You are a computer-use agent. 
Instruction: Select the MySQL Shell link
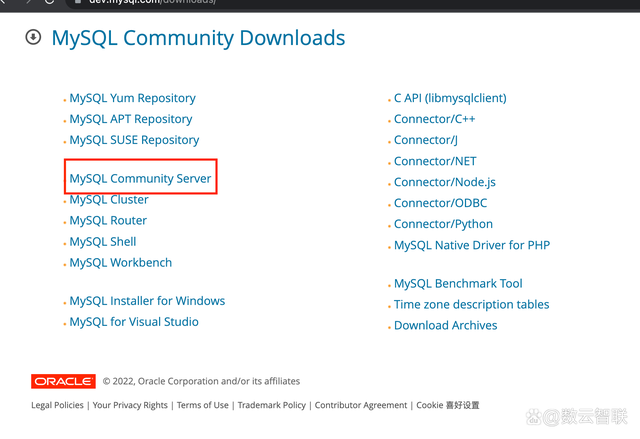coord(102,242)
